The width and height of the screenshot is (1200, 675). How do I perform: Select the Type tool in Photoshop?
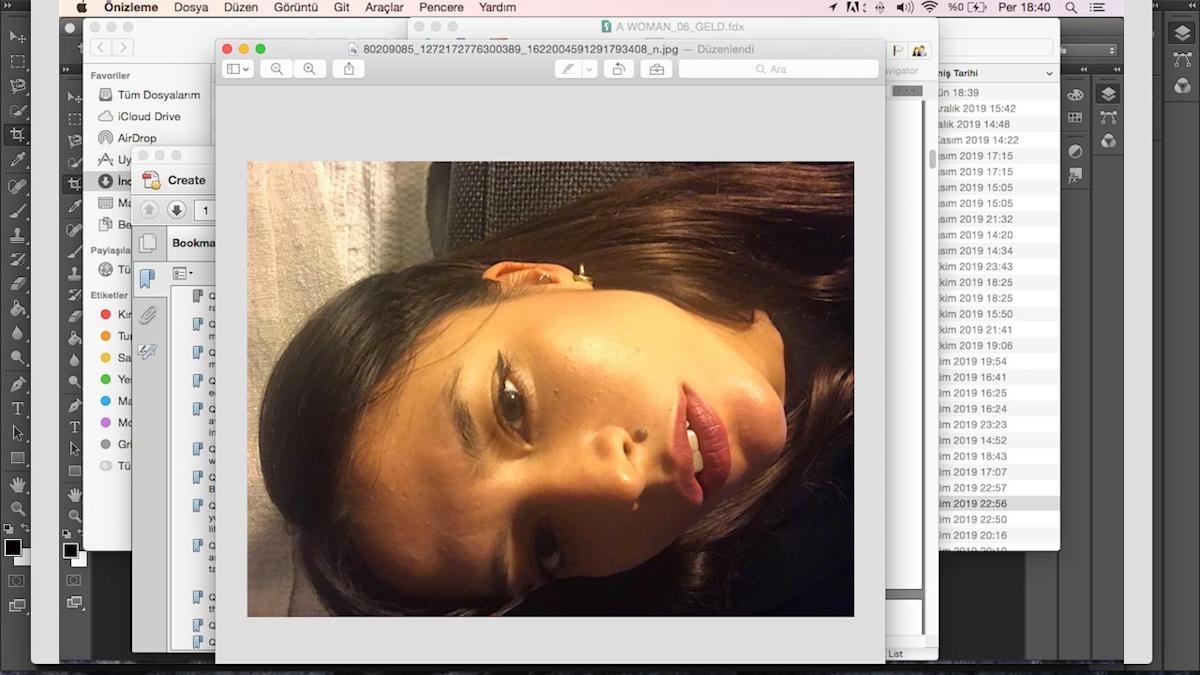[x=17, y=409]
